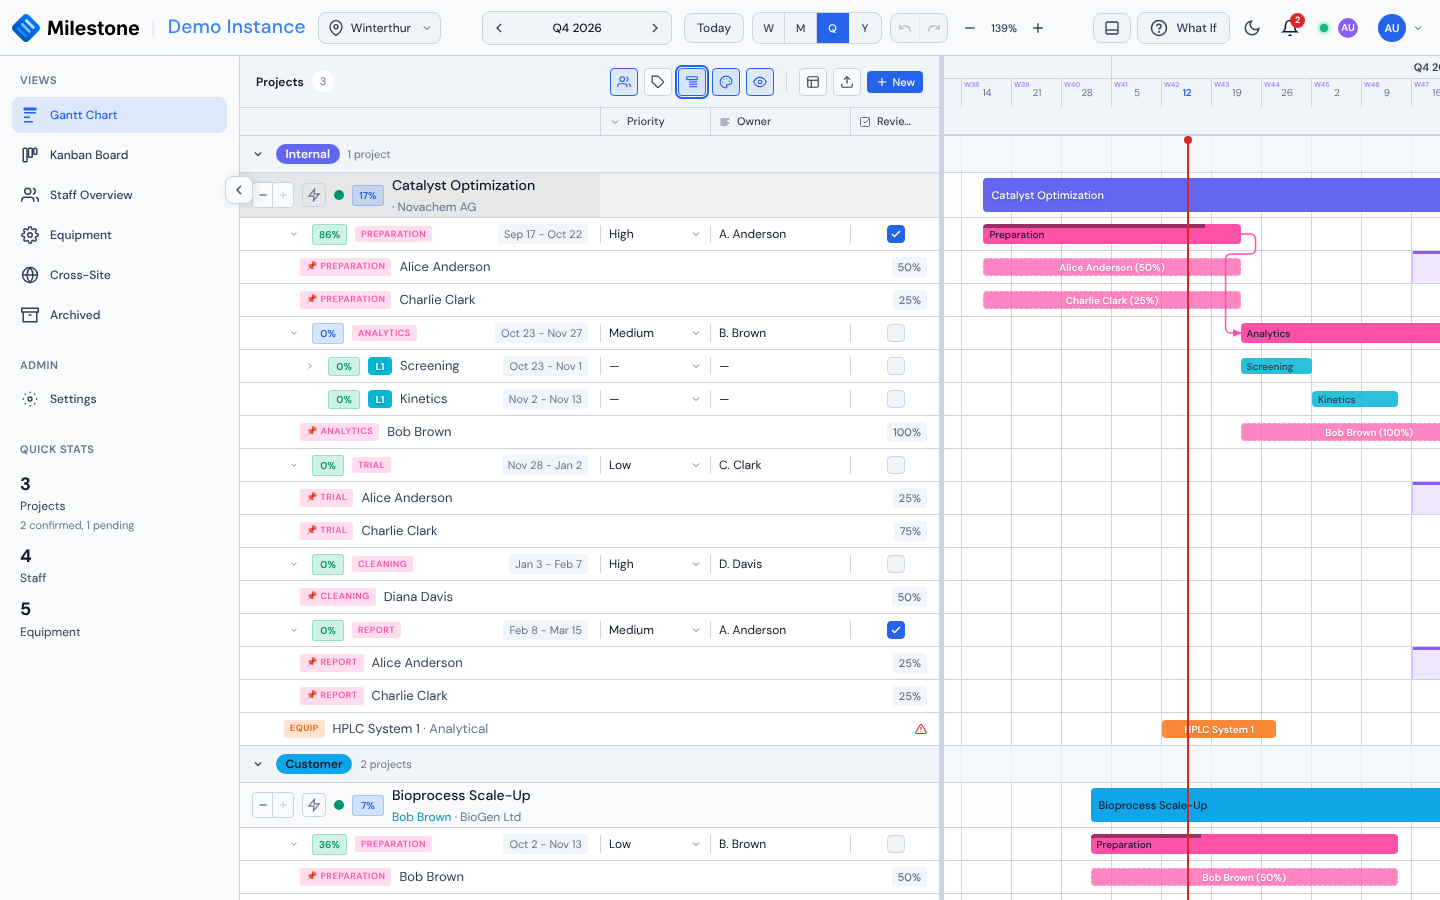Click minus button on Catalyst Optimization row
1440x900 pixels.
pos(262,195)
